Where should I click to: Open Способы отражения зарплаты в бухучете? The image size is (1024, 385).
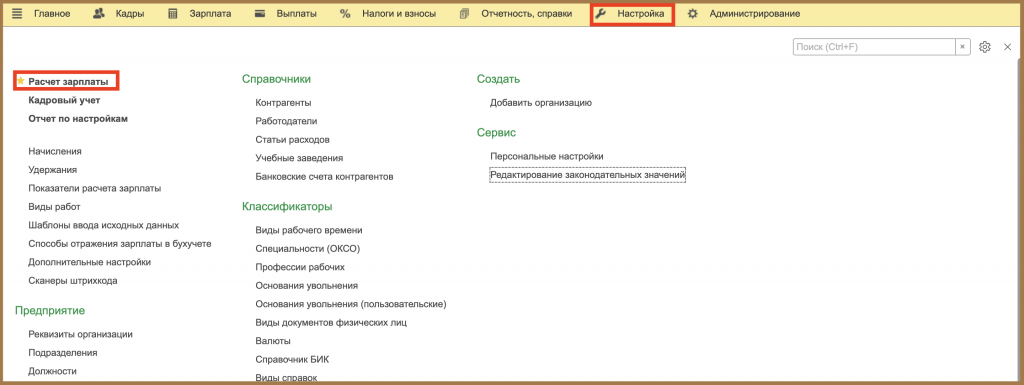120,243
